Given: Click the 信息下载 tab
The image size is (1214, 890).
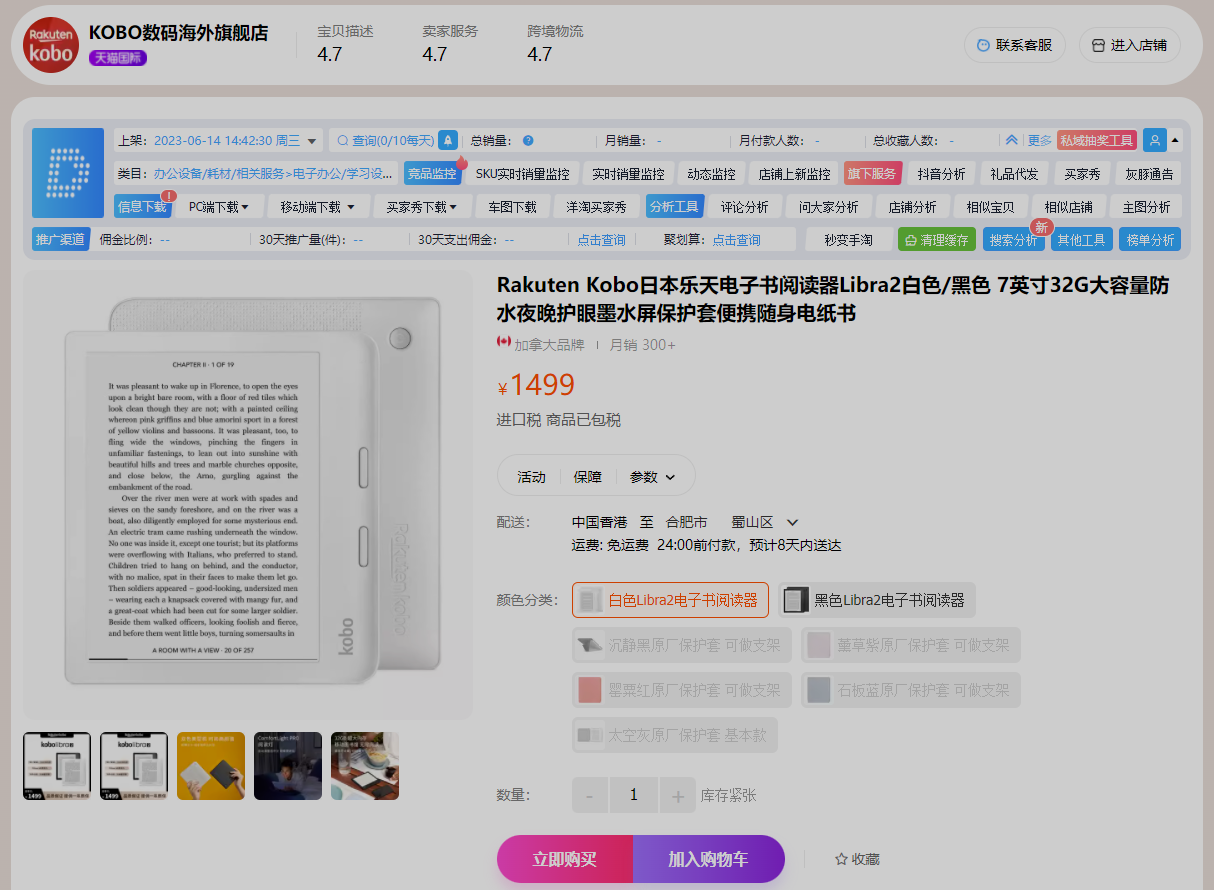Looking at the screenshot, I should pyautogui.click(x=143, y=207).
